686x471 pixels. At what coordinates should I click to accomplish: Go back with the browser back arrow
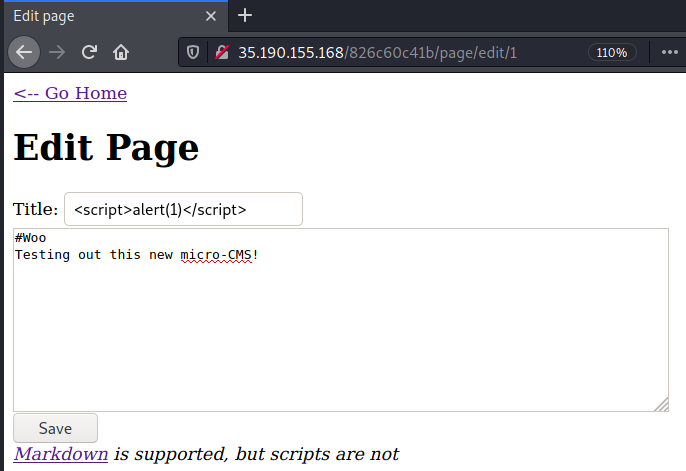pyautogui.click(x=24, y=52)
